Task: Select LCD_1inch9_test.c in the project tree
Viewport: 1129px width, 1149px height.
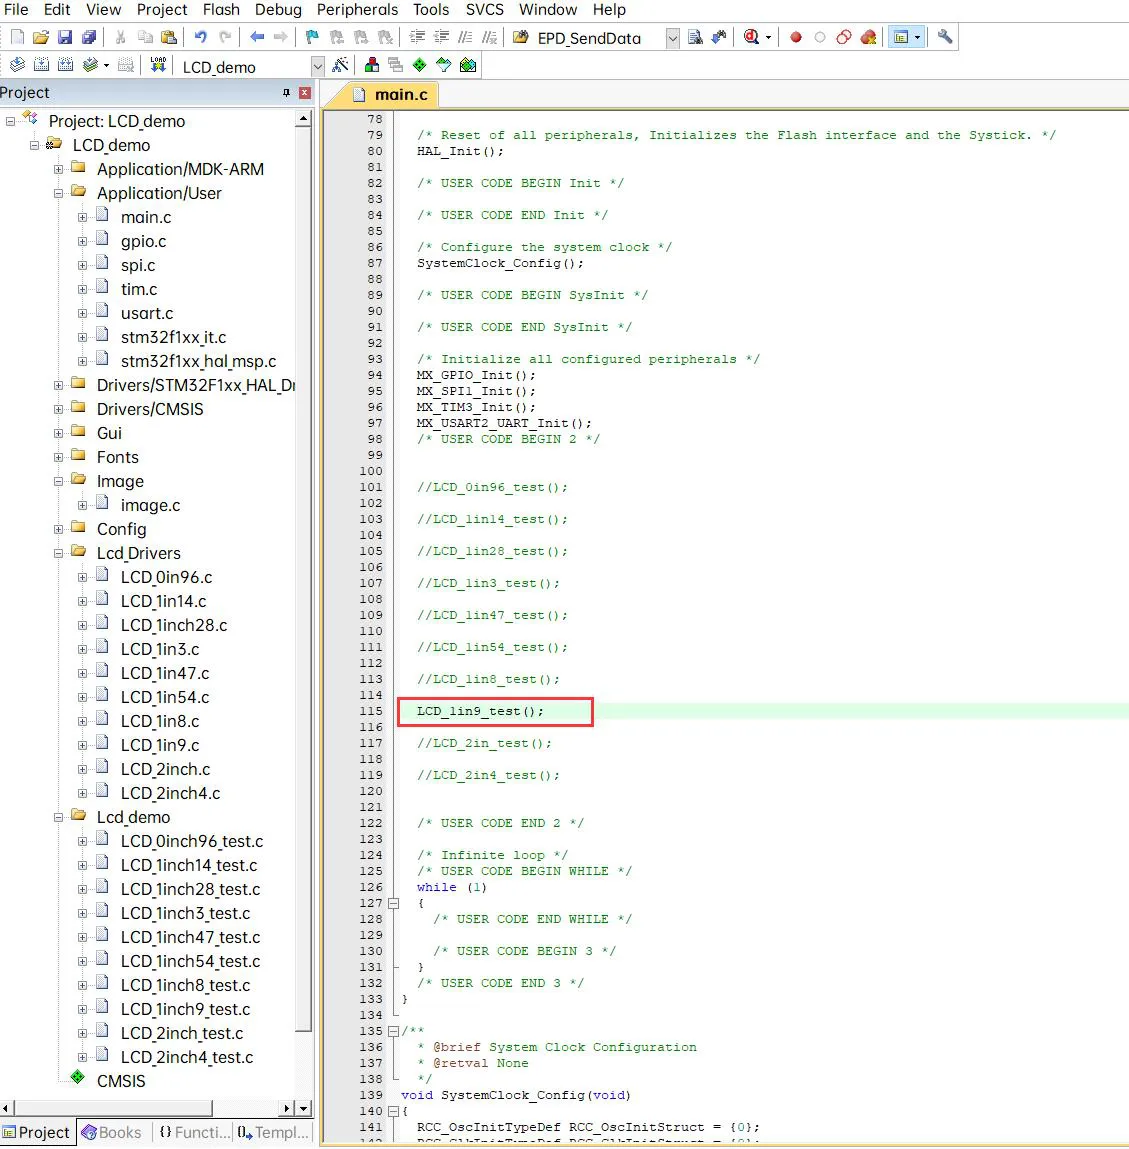Action: coord(185,1010)
